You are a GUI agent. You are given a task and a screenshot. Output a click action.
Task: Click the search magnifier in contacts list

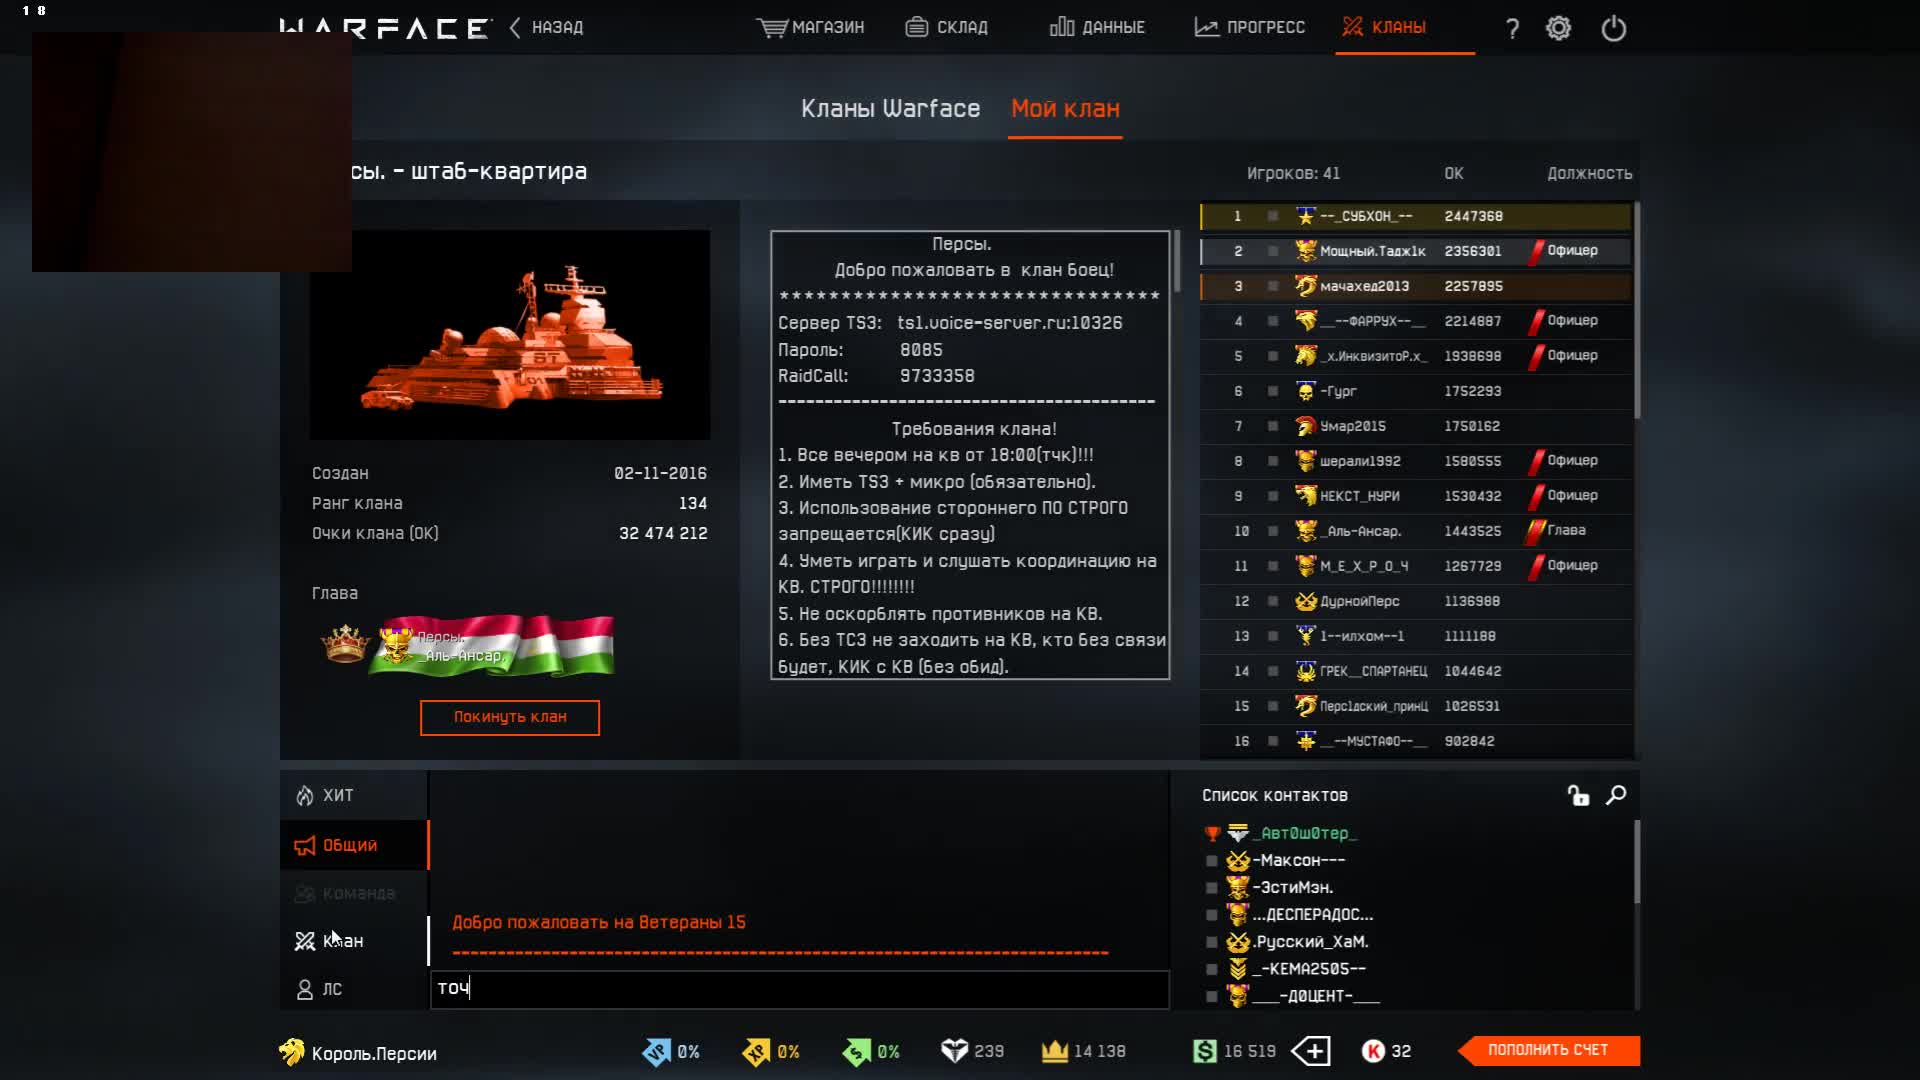[x=1616, y=795]
